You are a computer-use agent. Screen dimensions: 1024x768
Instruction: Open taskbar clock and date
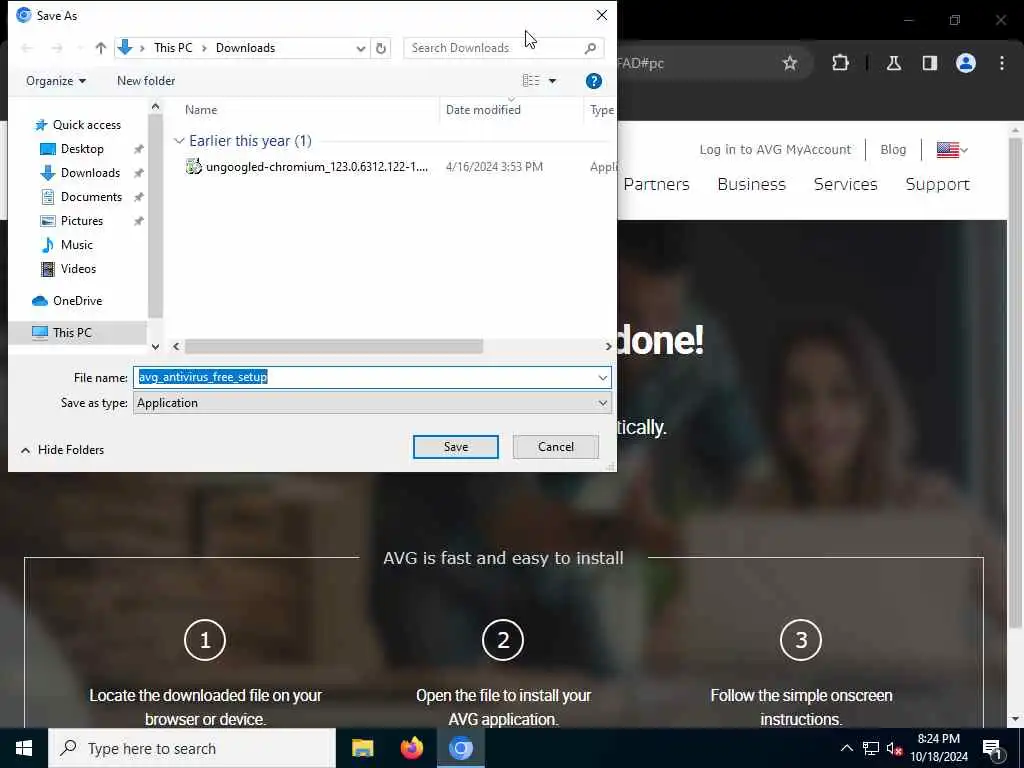pos(938,748)
